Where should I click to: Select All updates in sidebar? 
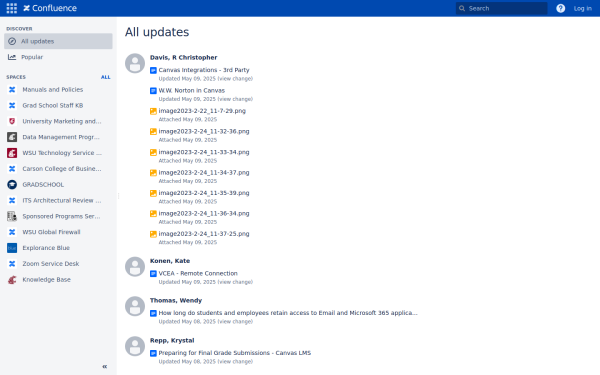coord(58,41)
